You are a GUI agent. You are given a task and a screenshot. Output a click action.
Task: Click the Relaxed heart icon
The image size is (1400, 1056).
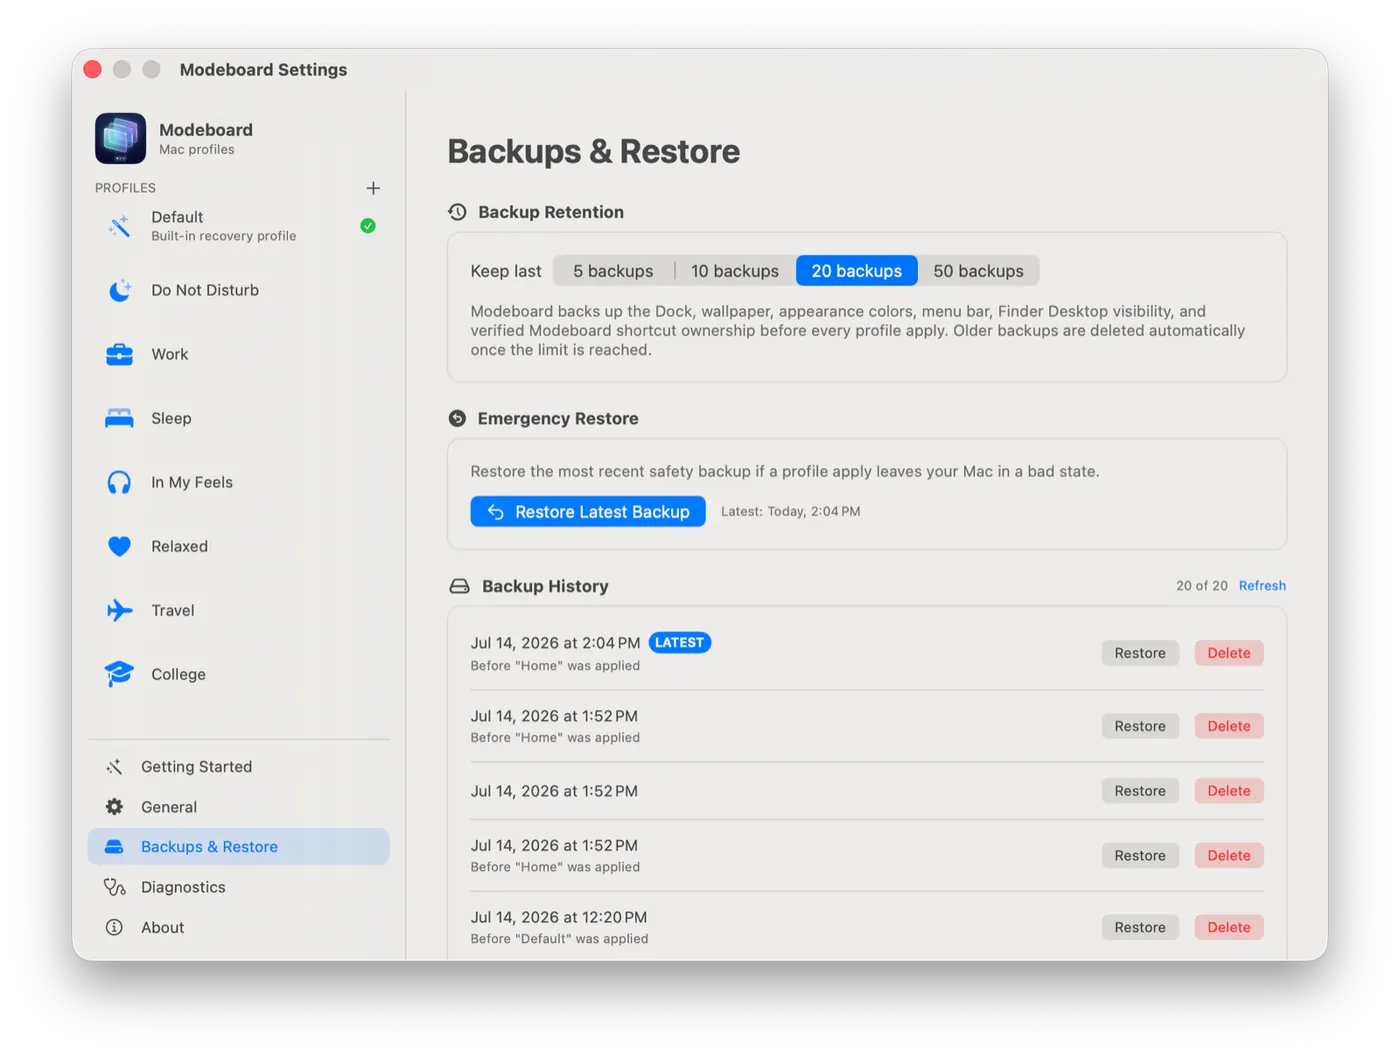point(119,546)
